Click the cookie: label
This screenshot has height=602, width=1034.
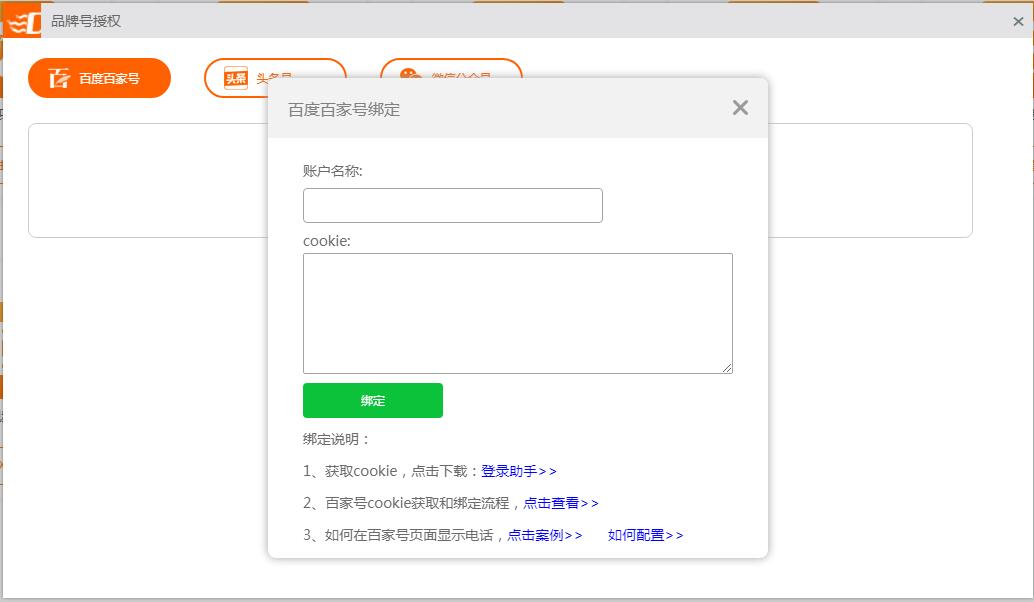pyautogui.click(x=326, y=241)
